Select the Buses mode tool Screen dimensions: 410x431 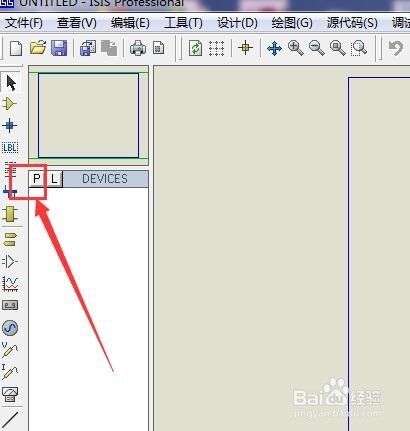click(10, 192)
